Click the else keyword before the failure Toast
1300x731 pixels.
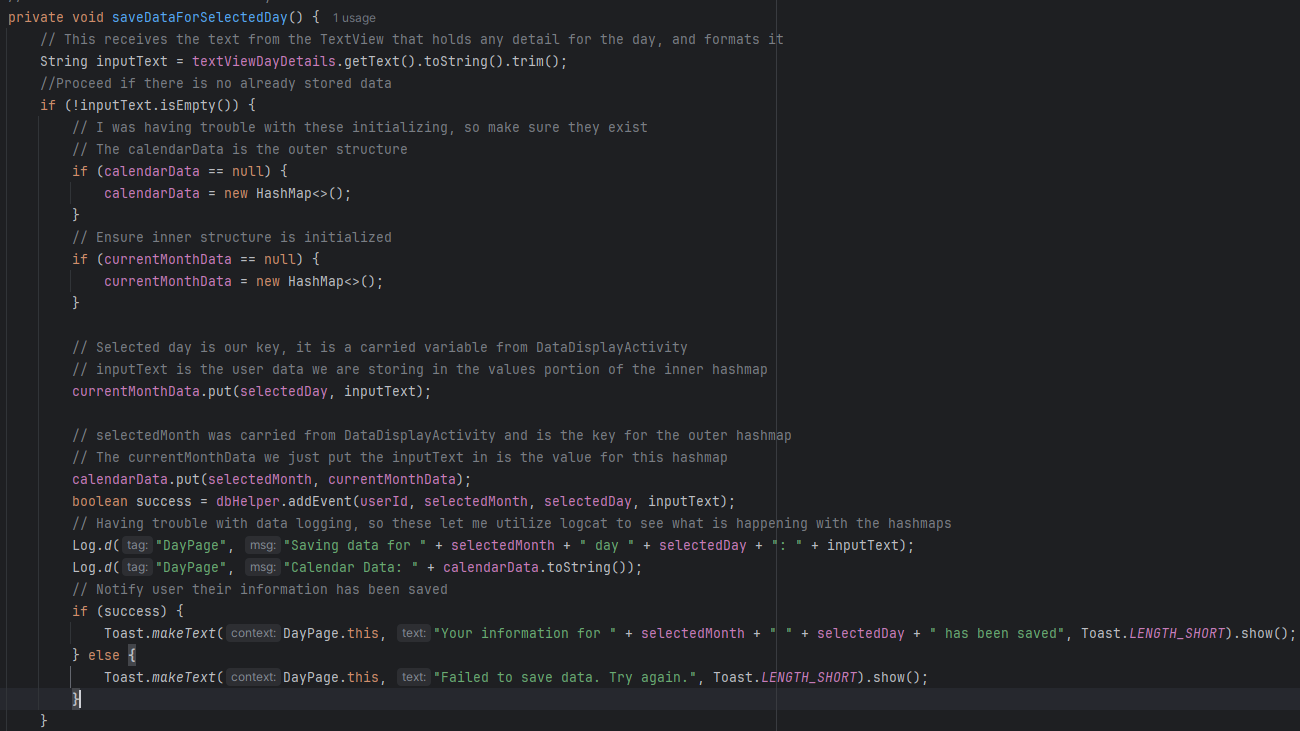tap(103, 655)
